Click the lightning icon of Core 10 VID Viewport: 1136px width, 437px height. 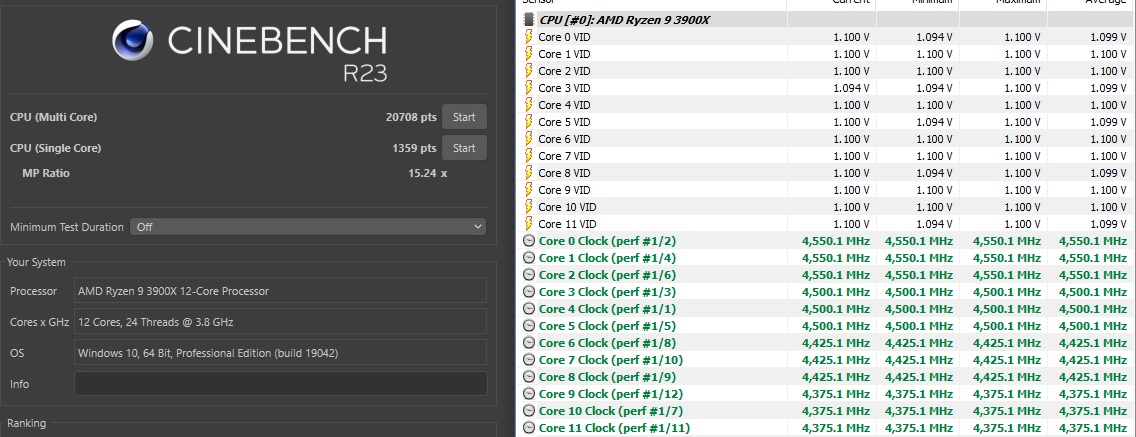point(528,207)
